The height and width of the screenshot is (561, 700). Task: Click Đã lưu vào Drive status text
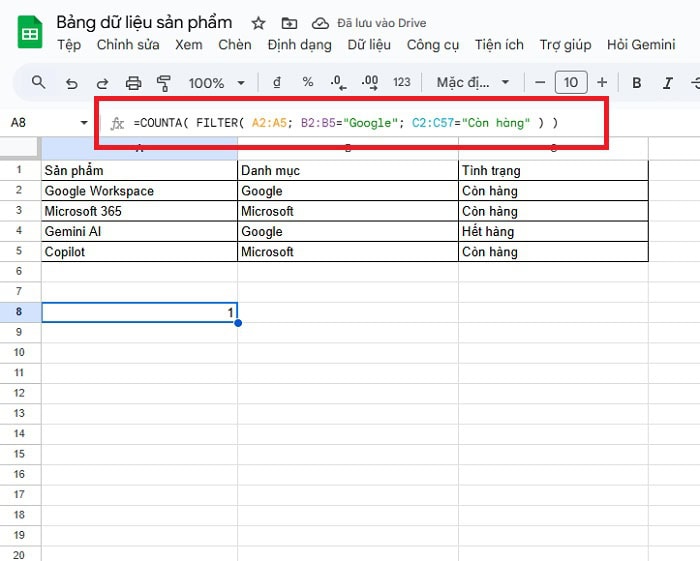382,23
